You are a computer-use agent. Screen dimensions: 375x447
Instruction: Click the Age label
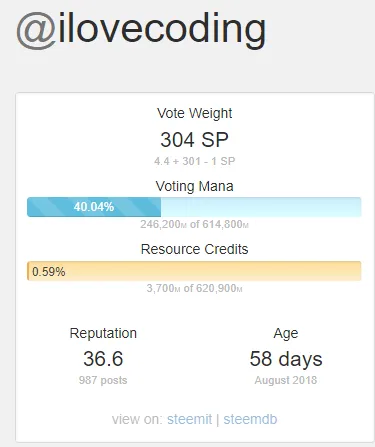tap(286, 333)
